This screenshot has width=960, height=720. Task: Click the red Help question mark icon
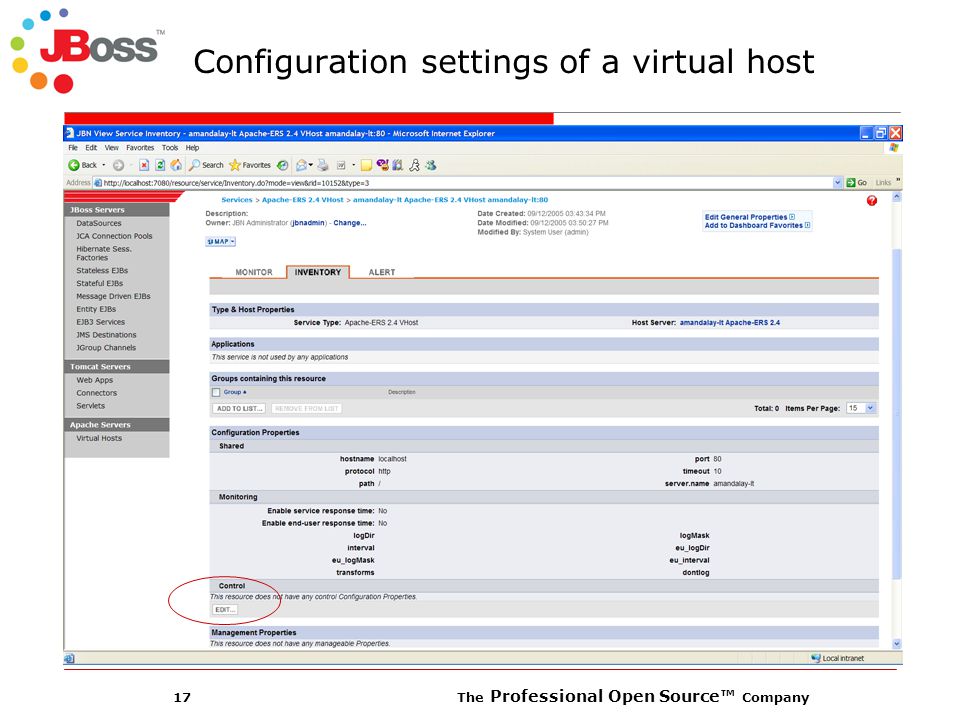(872, 201)
